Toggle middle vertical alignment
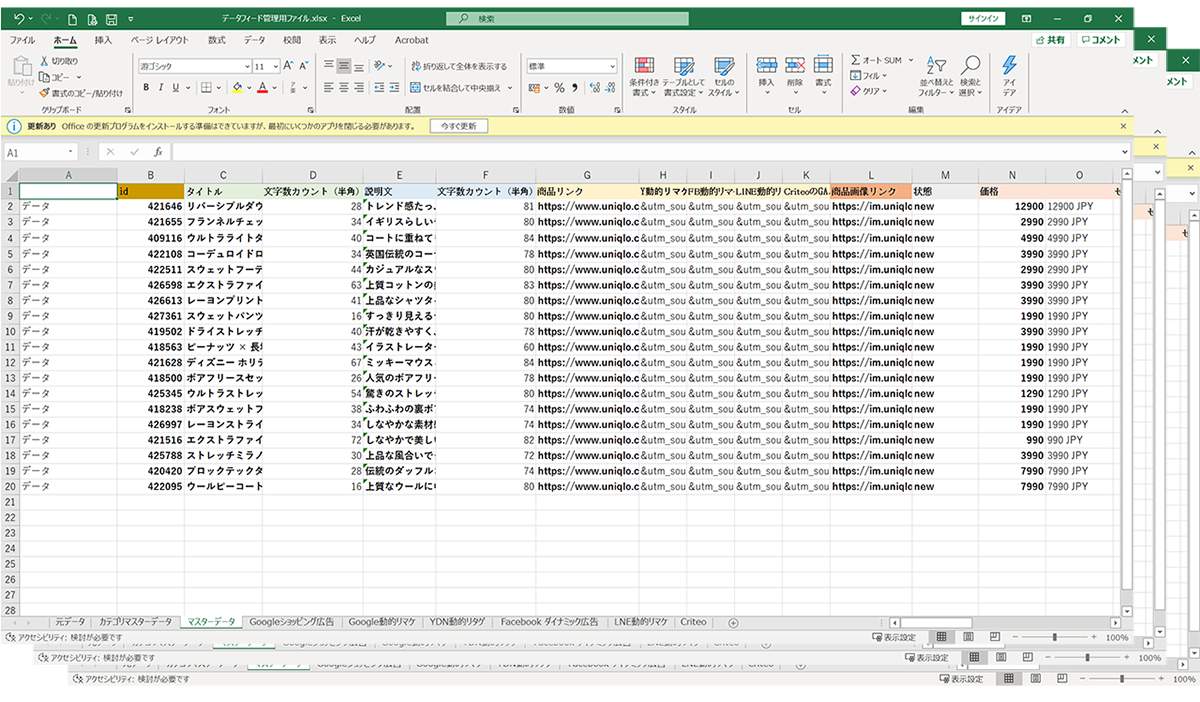 point(344,66)
